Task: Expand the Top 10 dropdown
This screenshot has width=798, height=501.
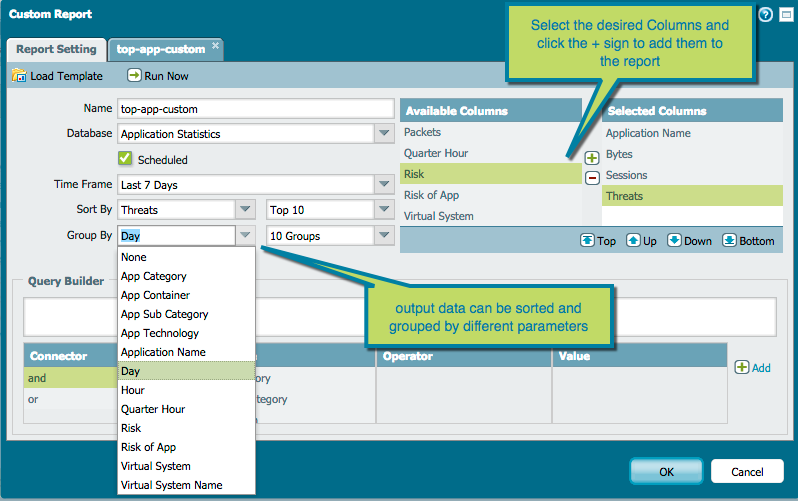Action: coord(384,209)
